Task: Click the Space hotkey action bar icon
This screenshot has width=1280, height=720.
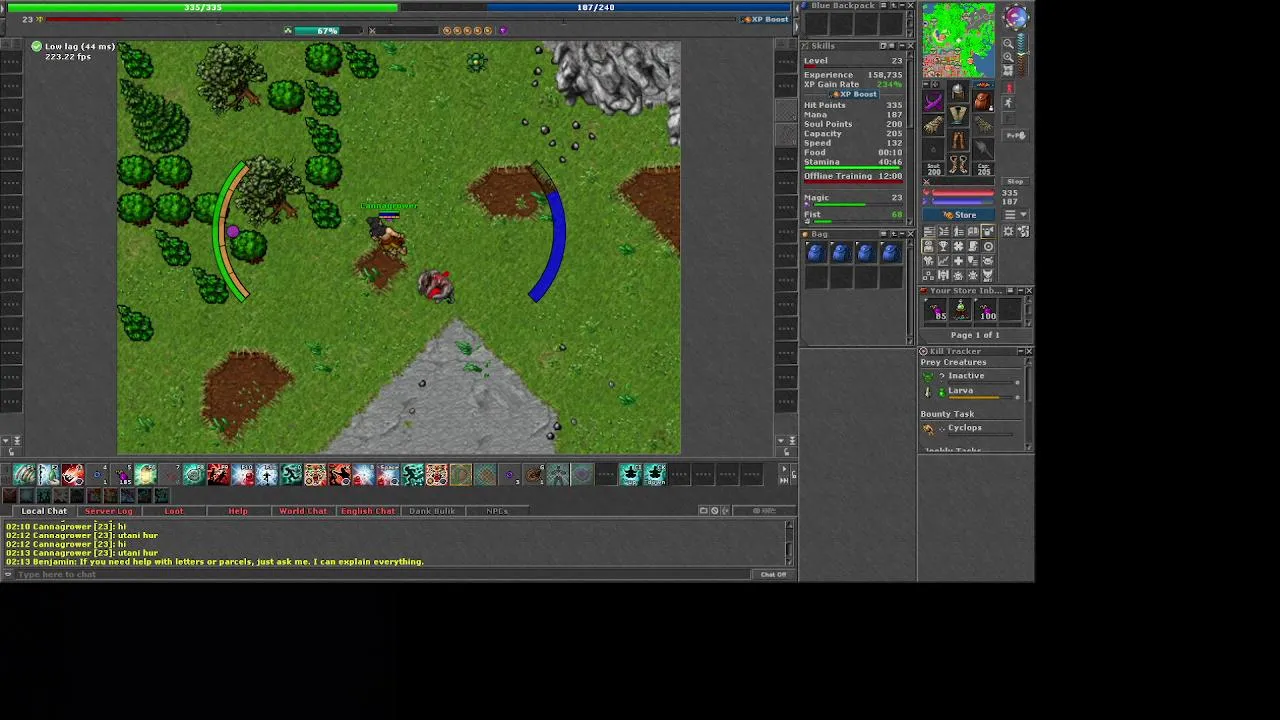Action: 388,474
